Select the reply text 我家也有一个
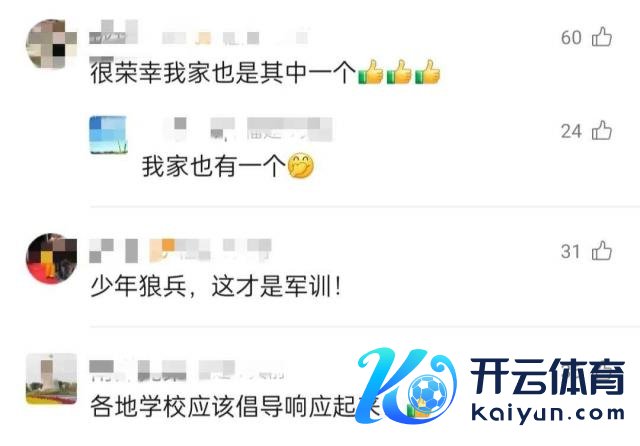The width and height of the screenshot is (640, 446). (213, 166)
